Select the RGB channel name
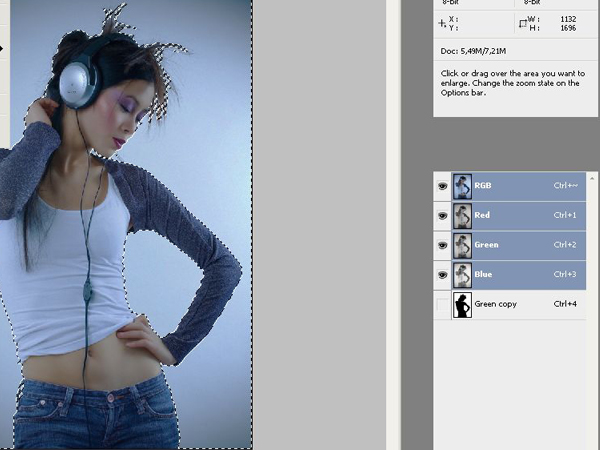This screenshot has width=600, height=450. coord(483,186)
